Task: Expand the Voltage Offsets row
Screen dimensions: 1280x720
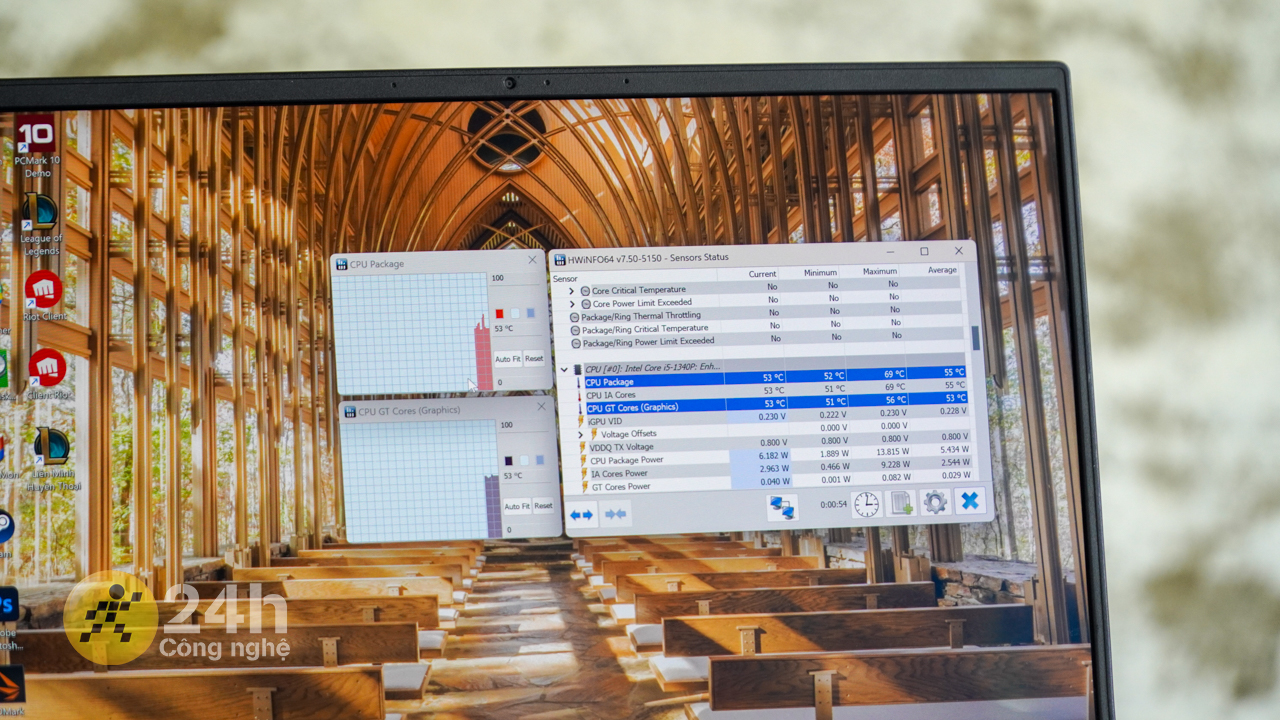Action: [x=581, y=435]
